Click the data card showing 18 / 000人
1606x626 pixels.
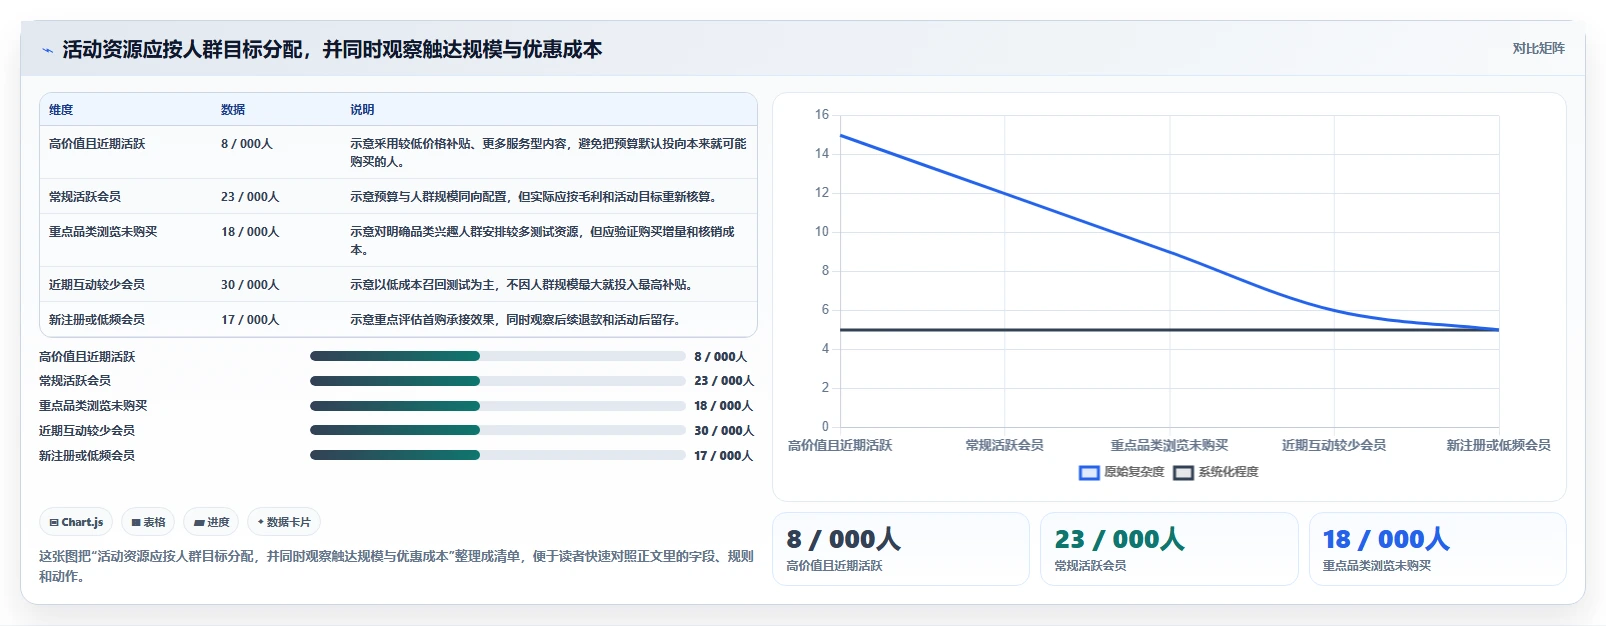pos(1438,549)
